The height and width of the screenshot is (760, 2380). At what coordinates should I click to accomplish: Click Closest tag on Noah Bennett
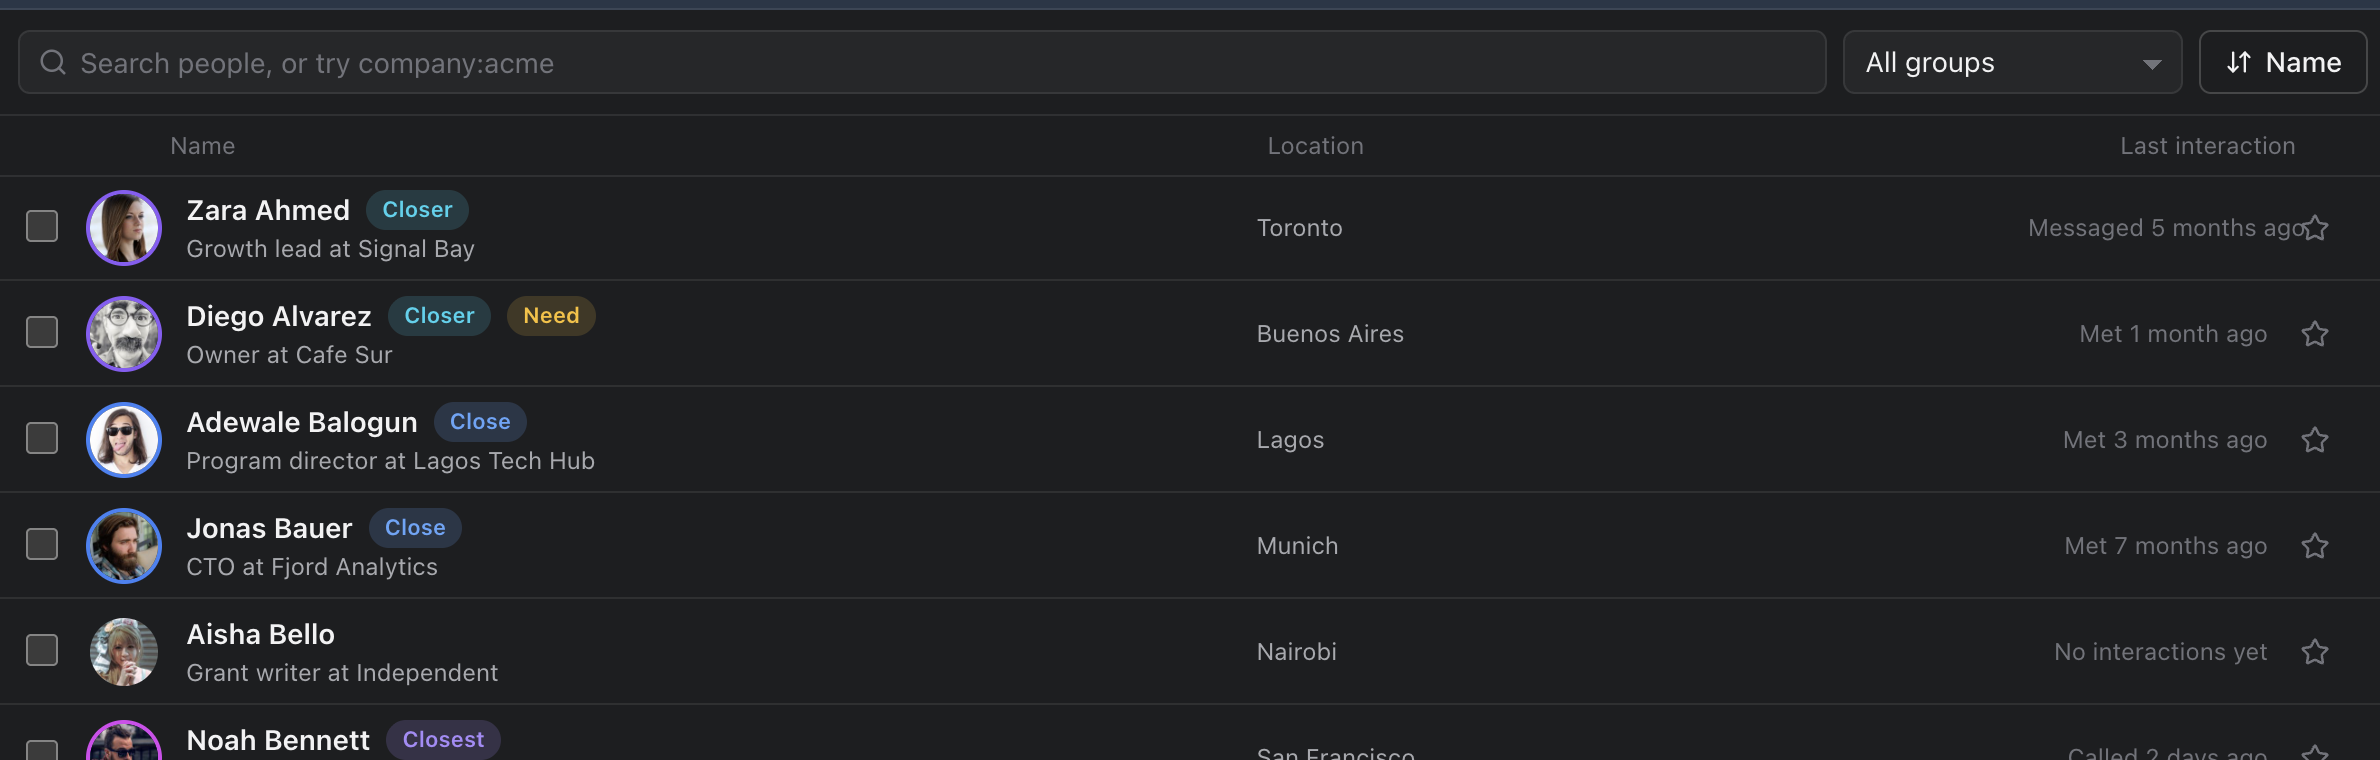coord(443,740)
